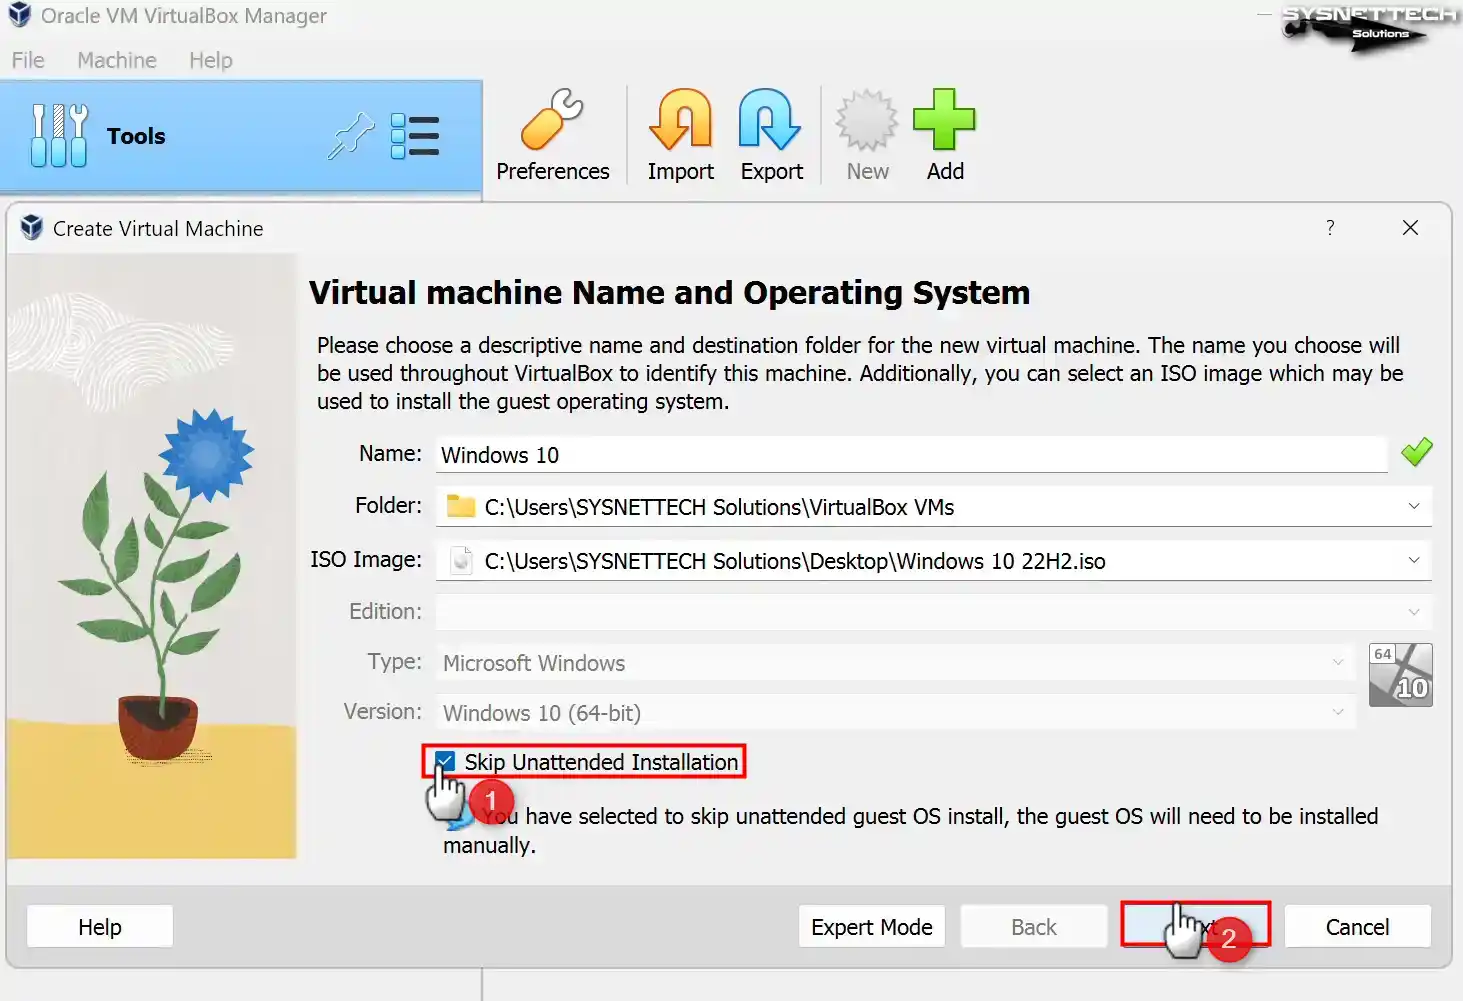The height and width of the screenshot is (1001, 1463).
Task: Expand the Folder path dropdown
Action: (1414, 506)
